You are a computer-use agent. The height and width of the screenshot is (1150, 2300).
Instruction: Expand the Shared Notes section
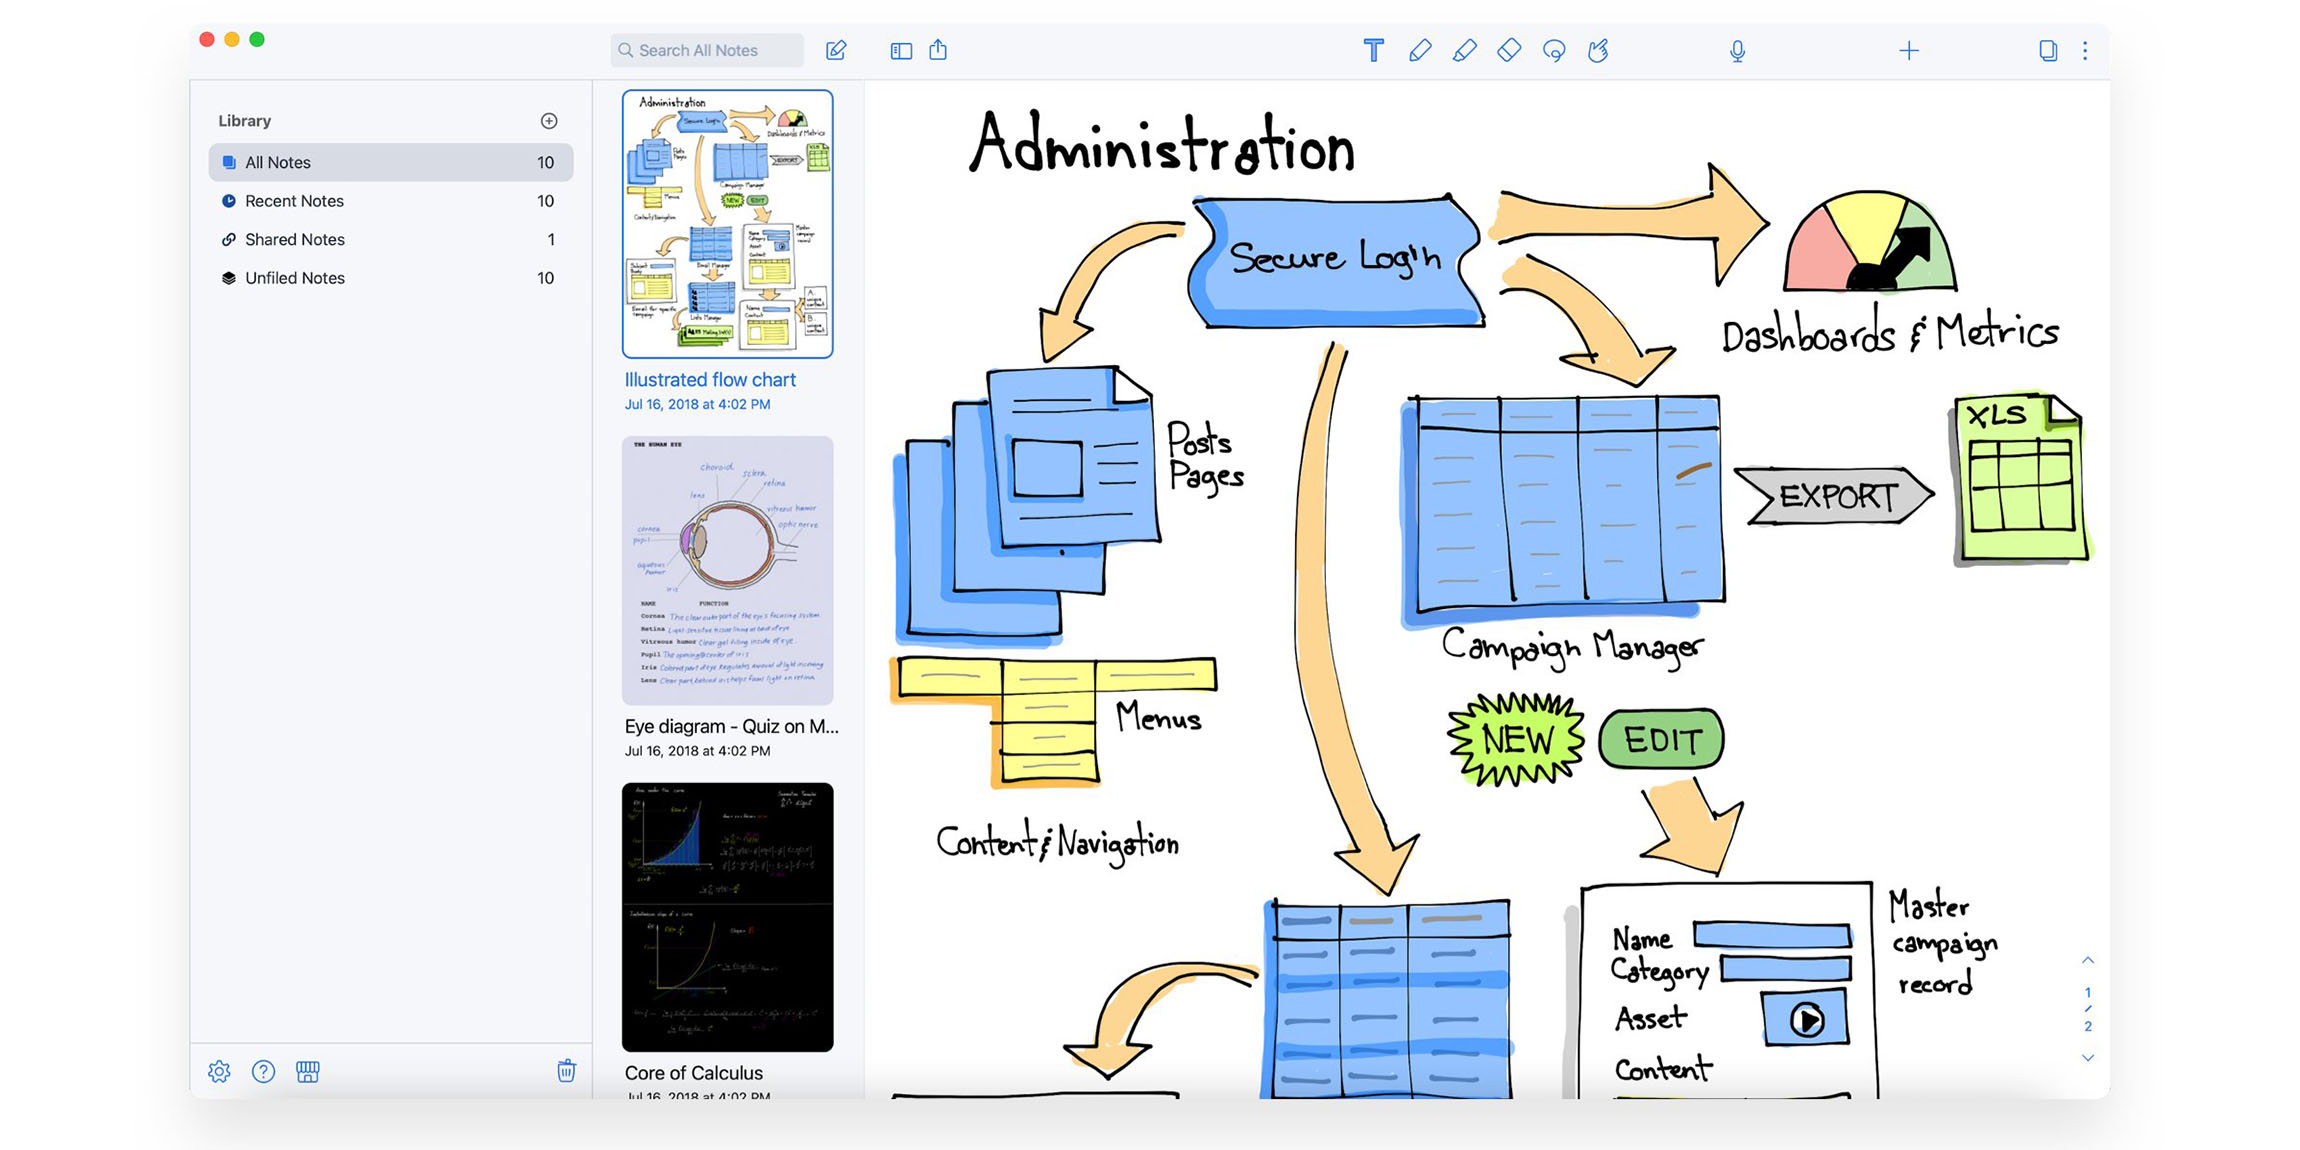[299, 239]
